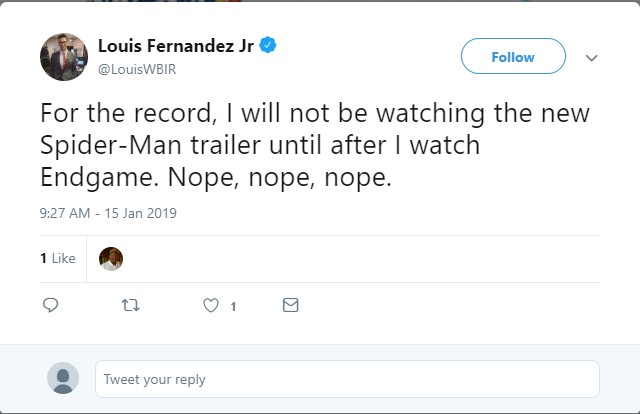The width and height of the screenshot is (640, 414).
Task: Focus the 'Tweet your reply' field
Action: click(347, 379)
